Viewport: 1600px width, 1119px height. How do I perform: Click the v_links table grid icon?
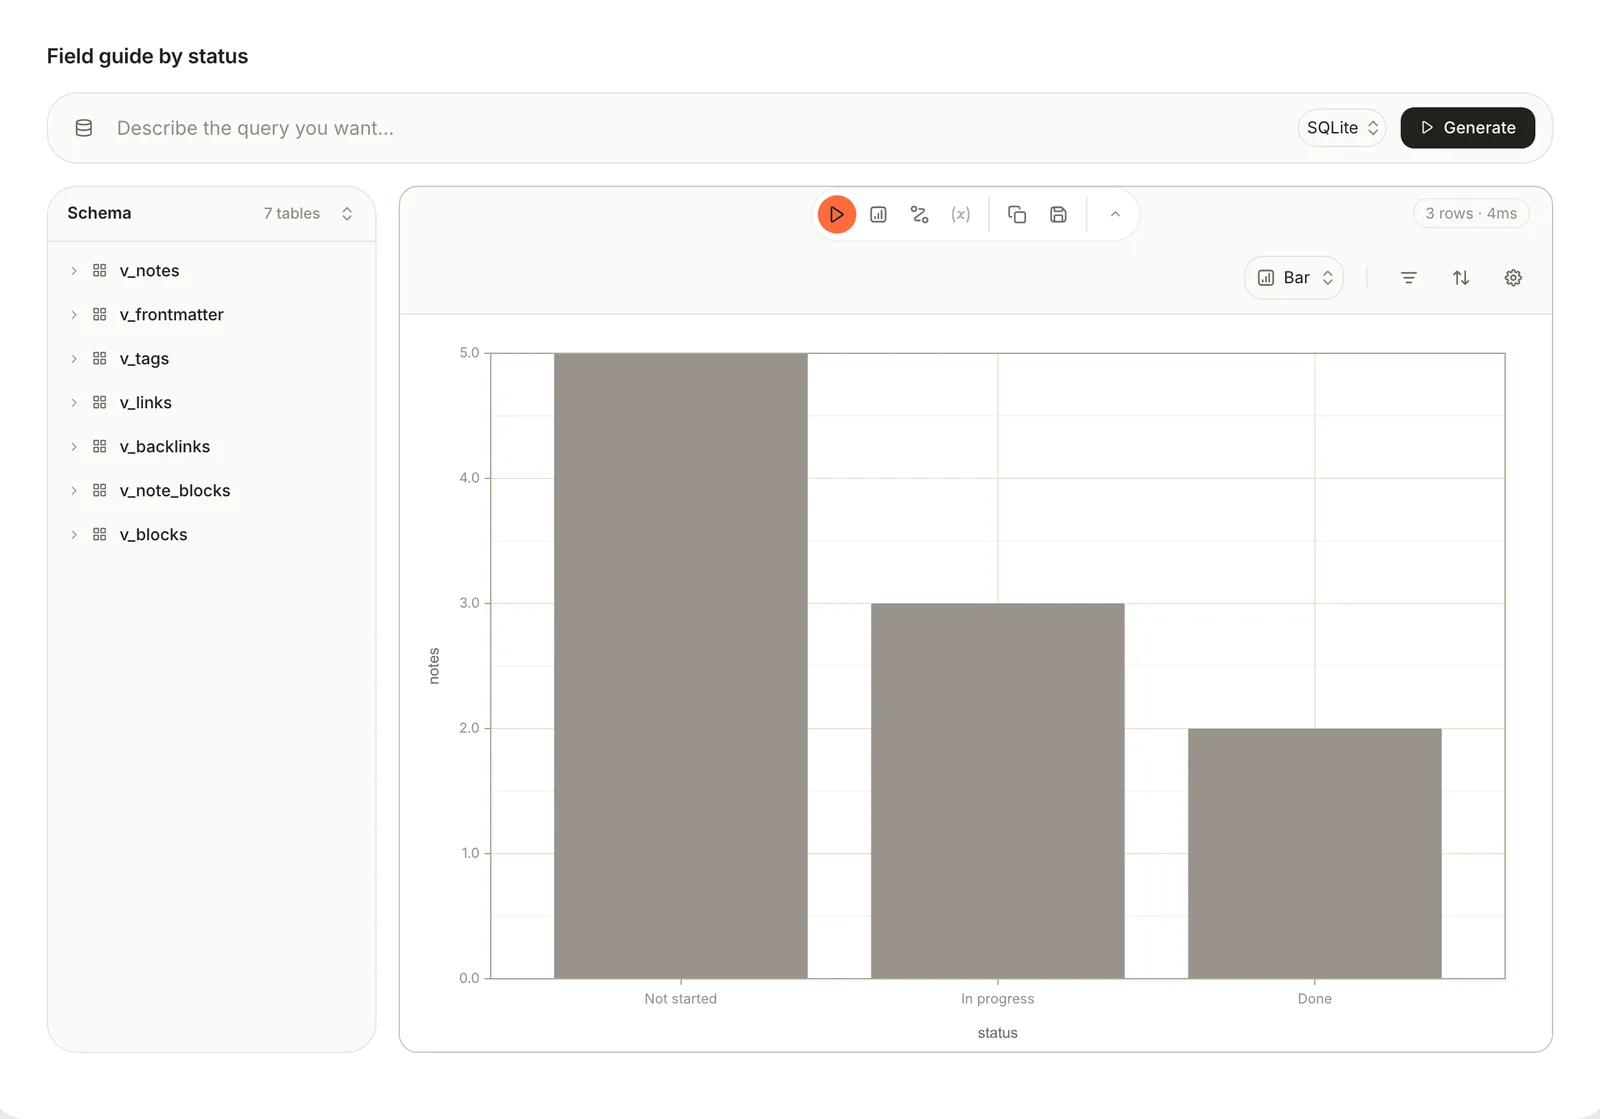[100, 403]
